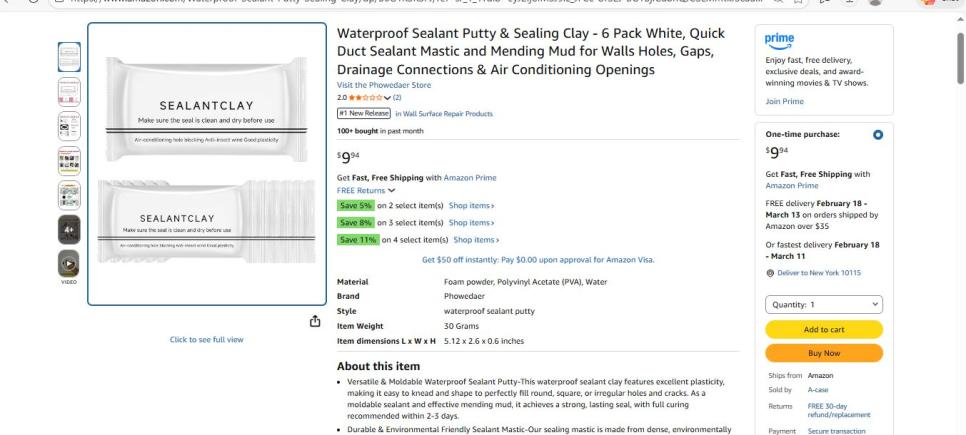The width and height of the screenshot is (966, 435).
Task: Click Shop items for Save 11% offer
Action: tap(476, 240)
